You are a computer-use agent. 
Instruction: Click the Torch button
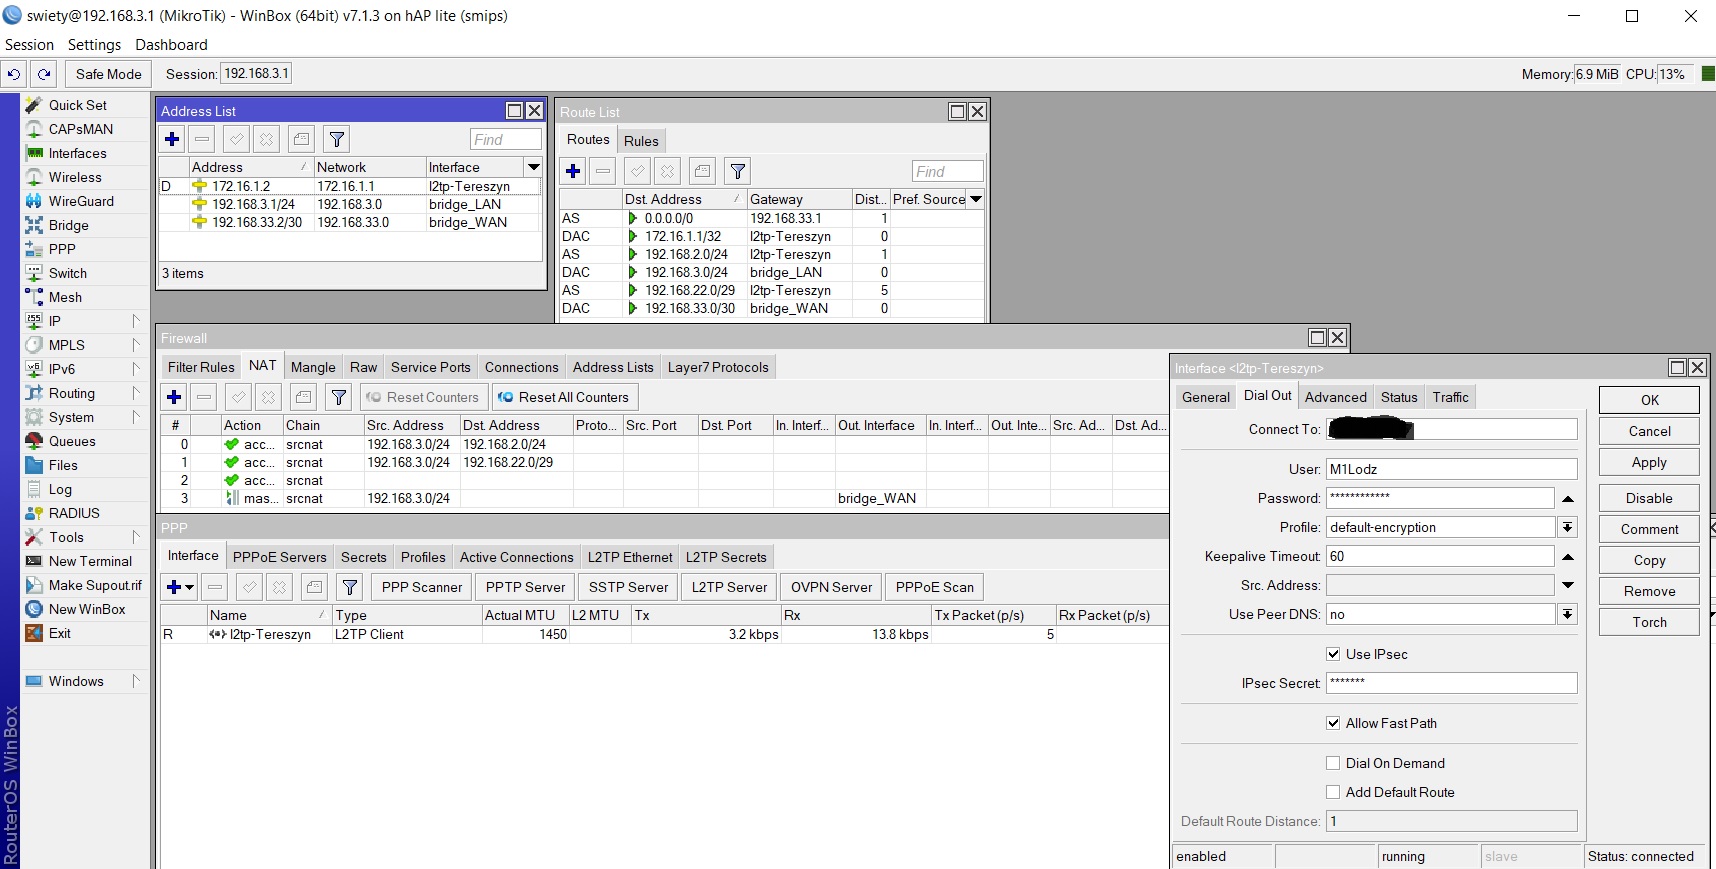1649,622
